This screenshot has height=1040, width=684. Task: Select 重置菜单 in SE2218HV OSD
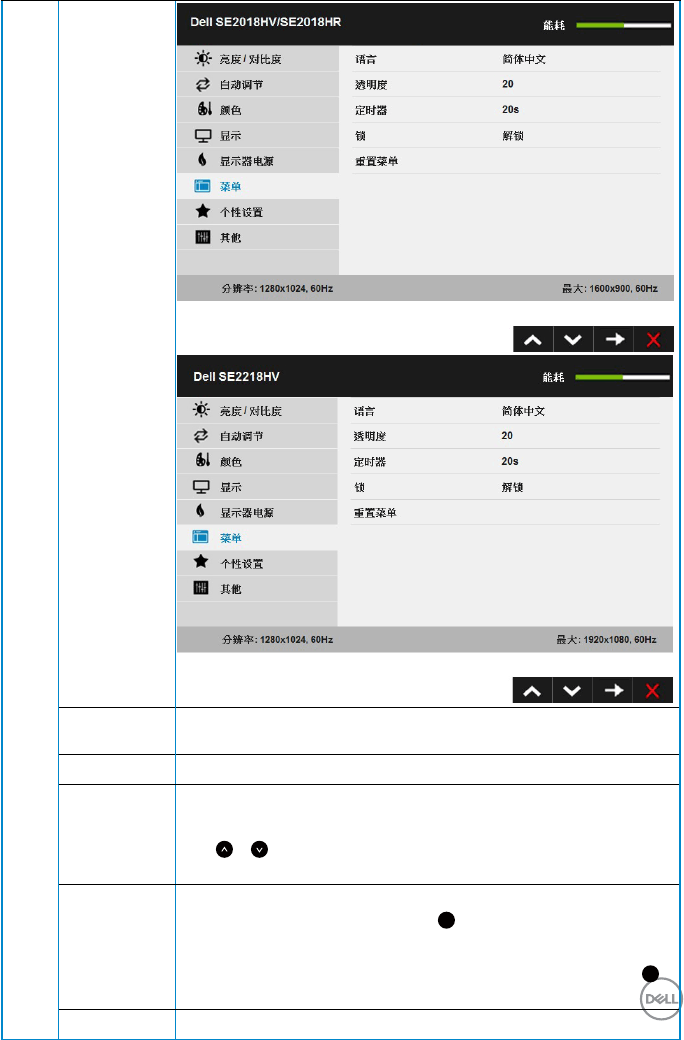pos(375,513)
